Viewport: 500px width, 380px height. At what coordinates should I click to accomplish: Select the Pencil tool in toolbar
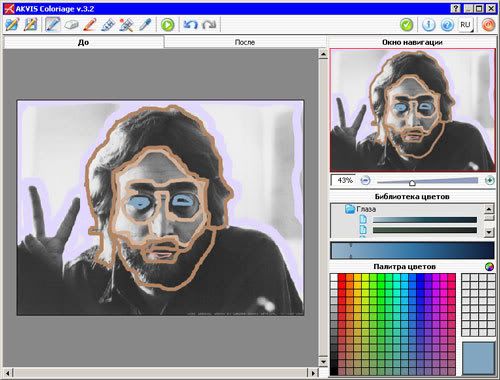pos(53,24)
